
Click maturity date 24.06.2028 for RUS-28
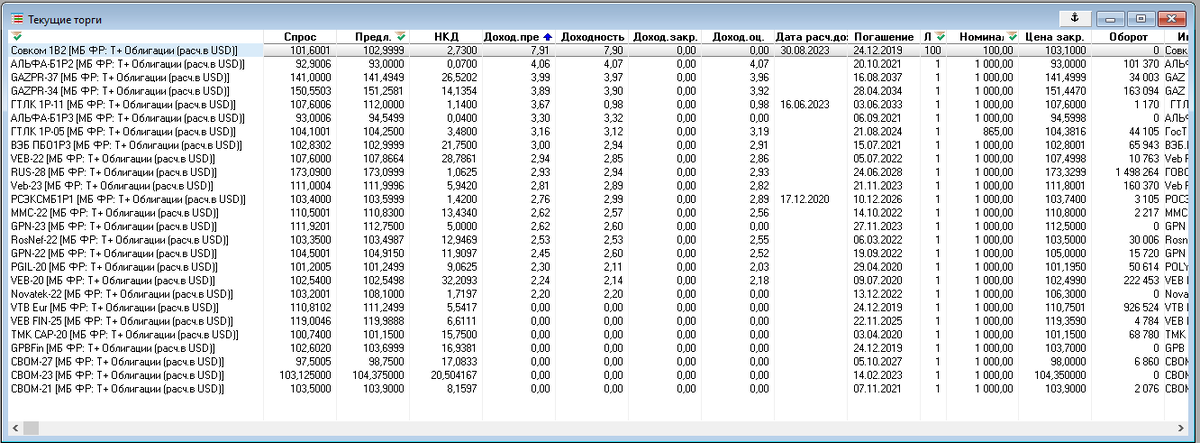(x=880, y=171)
